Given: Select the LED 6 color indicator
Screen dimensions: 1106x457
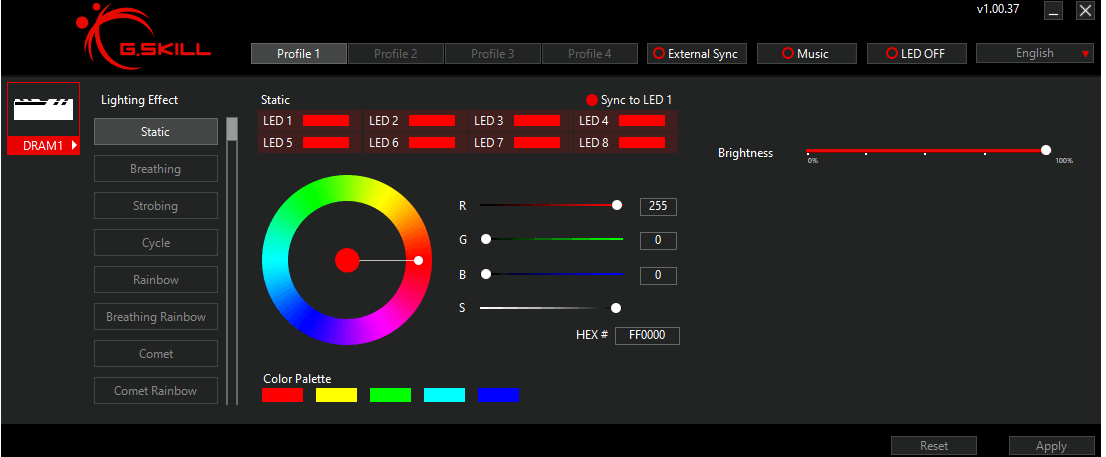Looking at the screenshot, I should (432, 143).
